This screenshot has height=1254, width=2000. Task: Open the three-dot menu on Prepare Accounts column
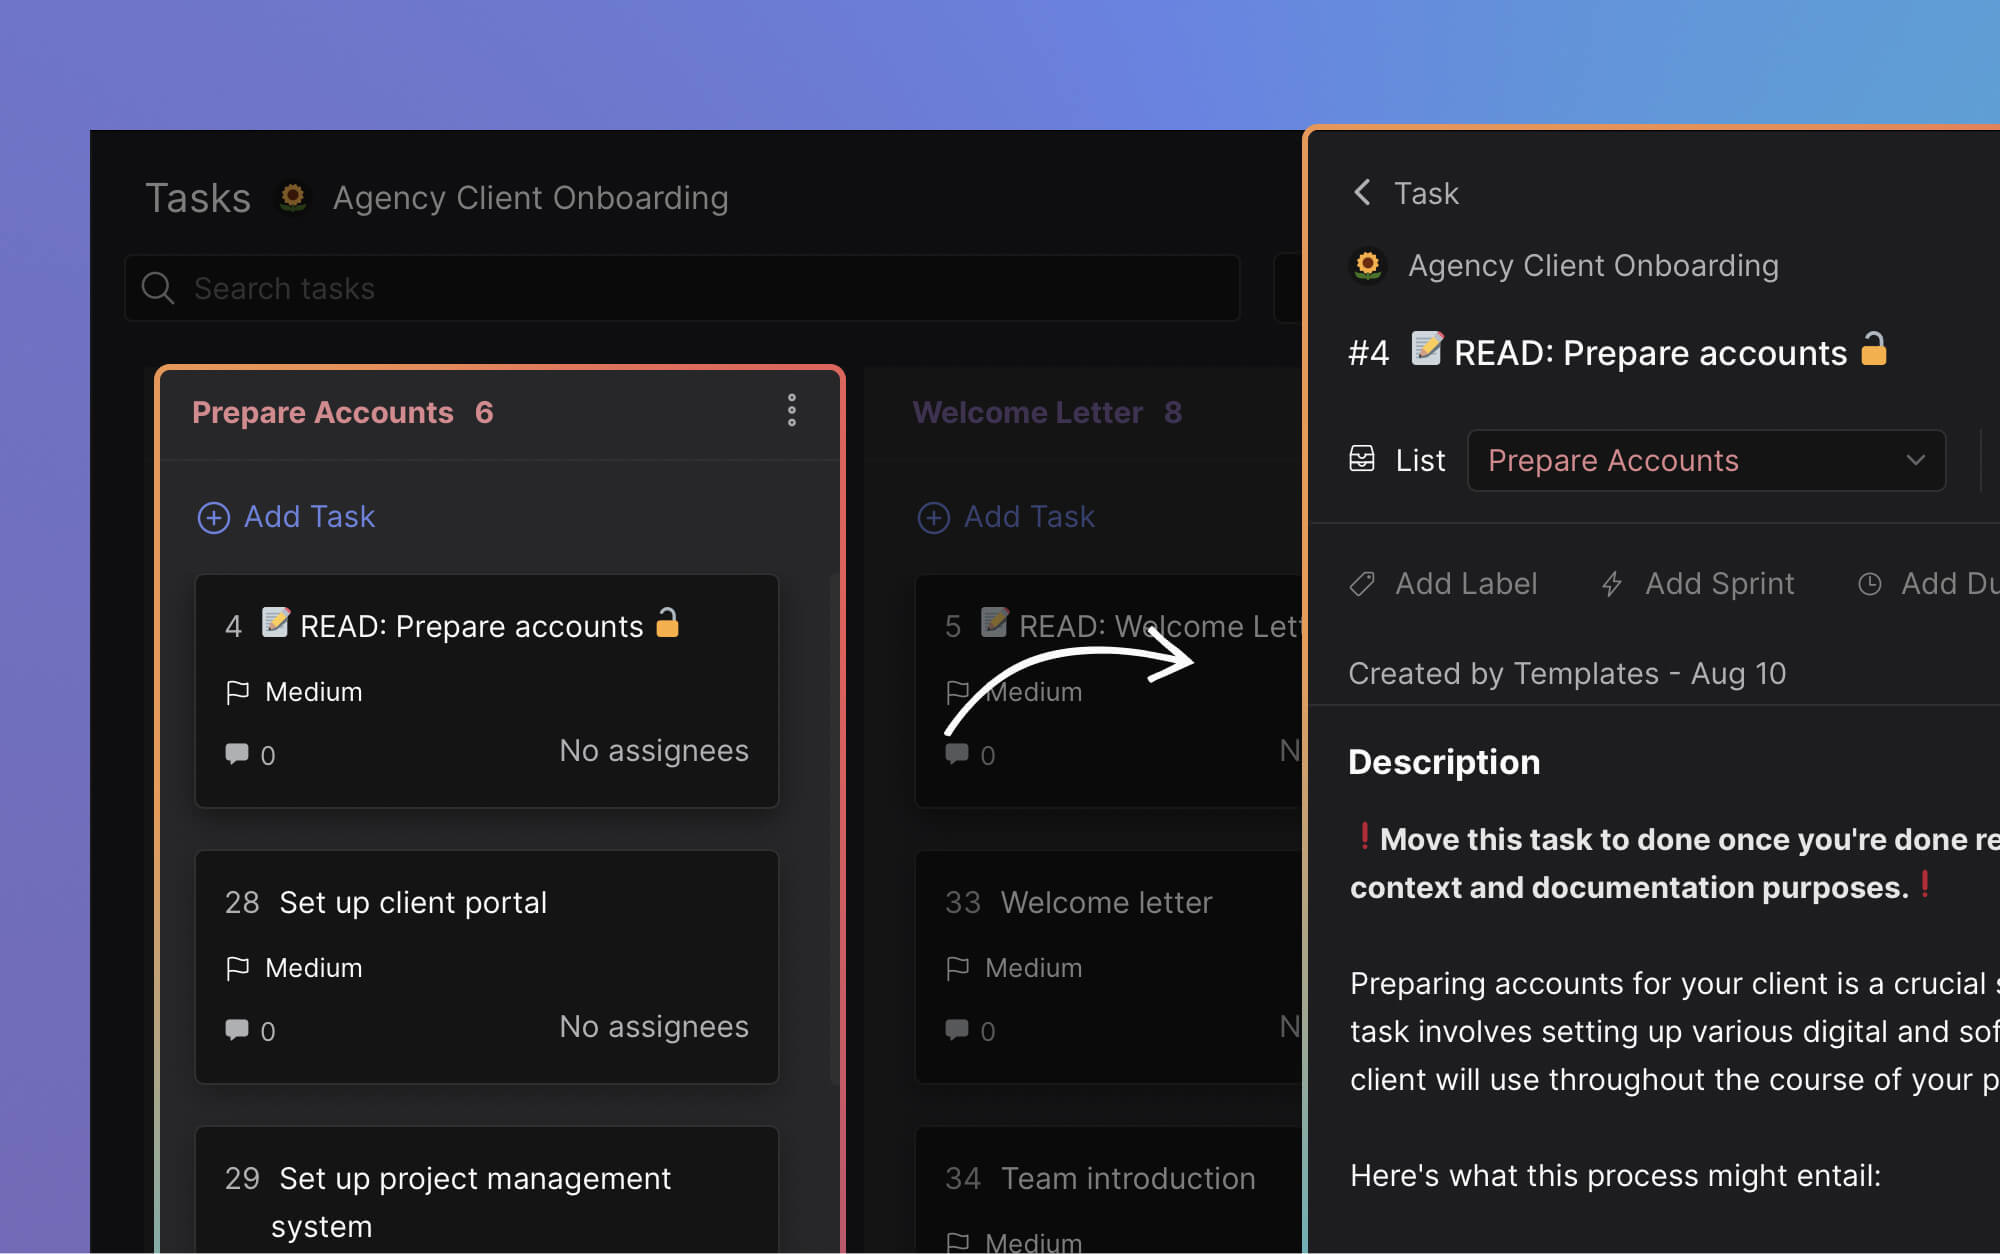tap(791, 411)
